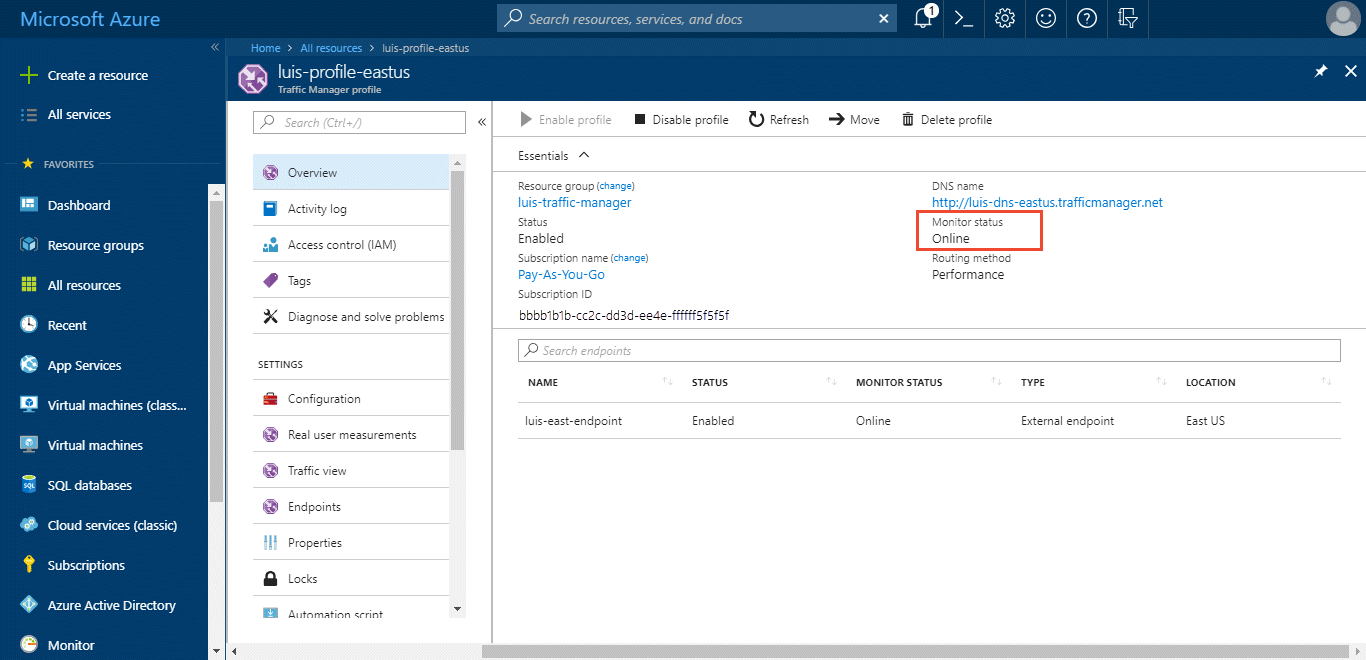The image size is (1366, 660).
Task: Click the Move button in the toolbar
Action: pos(854,120)
